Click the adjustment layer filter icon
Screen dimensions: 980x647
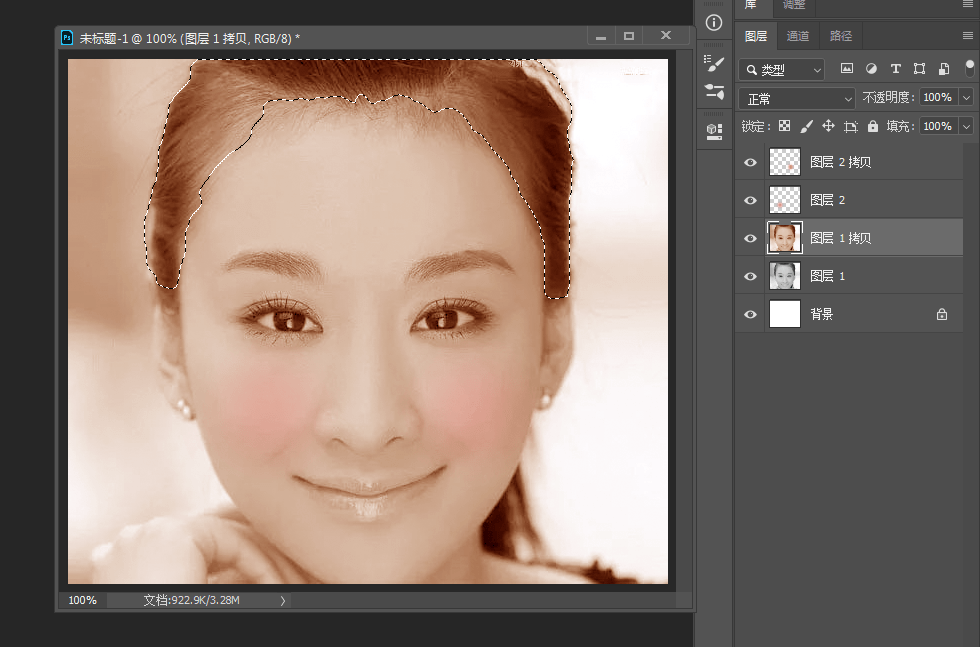871,69
